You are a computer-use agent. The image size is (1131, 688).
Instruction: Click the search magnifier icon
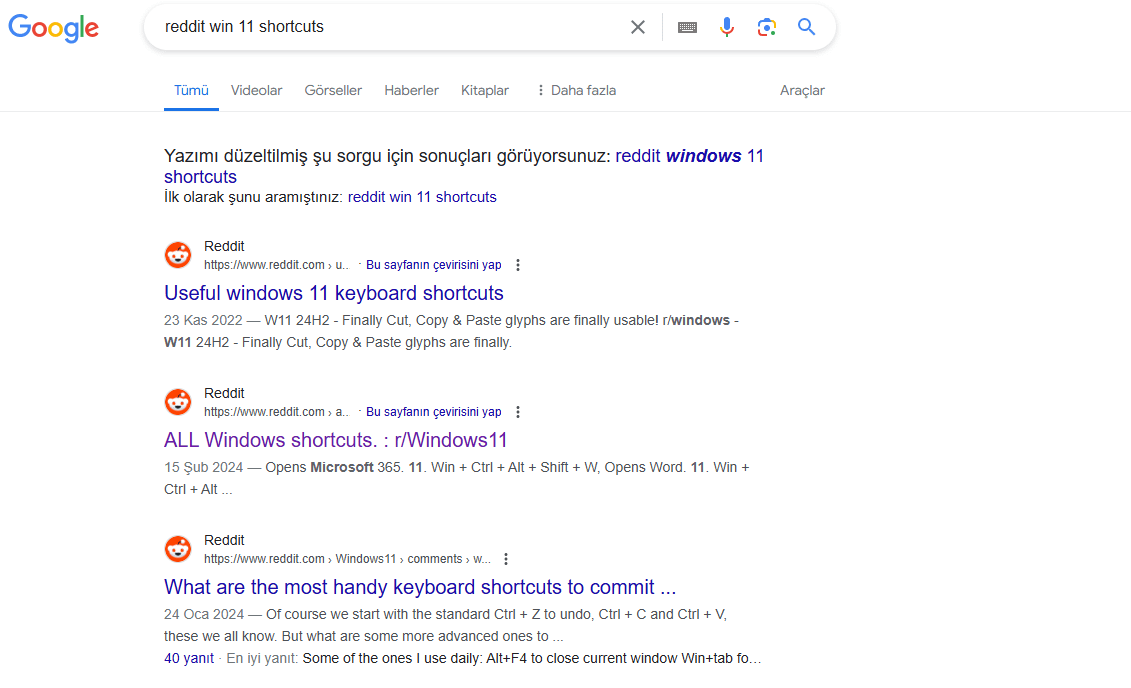(x=806, y=27)
